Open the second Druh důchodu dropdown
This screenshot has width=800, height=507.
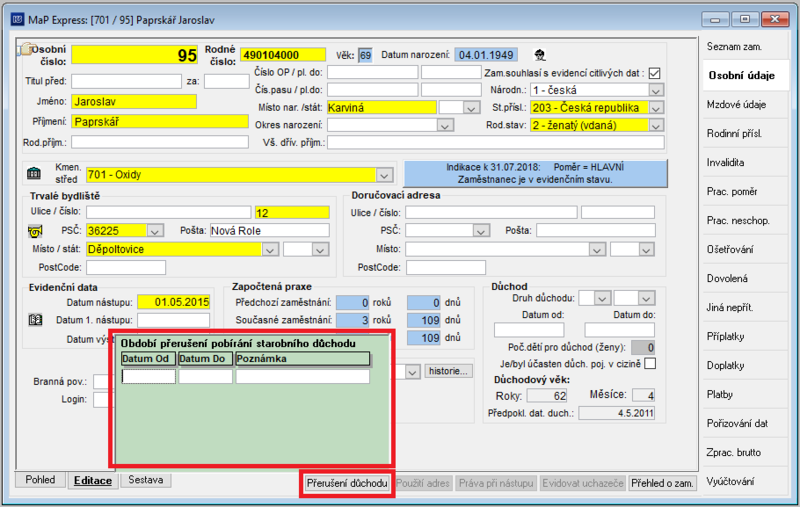pos(646,298)
